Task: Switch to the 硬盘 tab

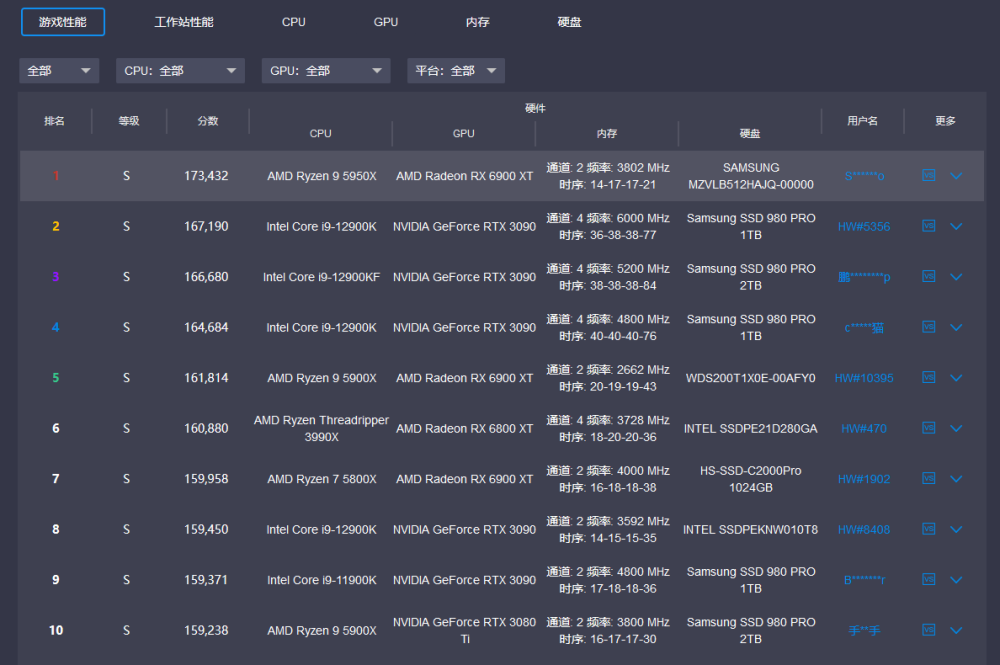Action: [570, 22]
